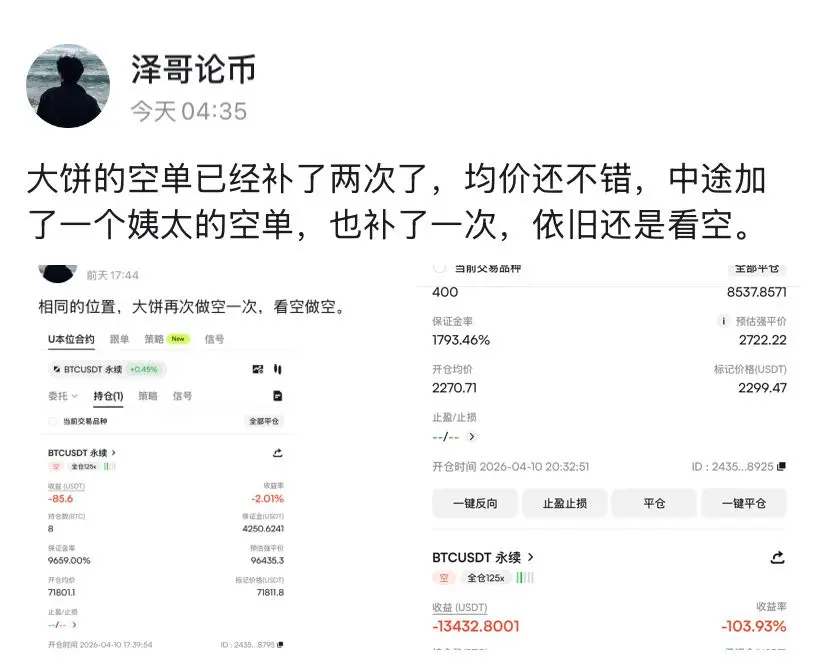828x664 pixels.
Task: Select the 开仓时间 2026-04-10 20:32:51 line
Action: [x=511, y=467]
